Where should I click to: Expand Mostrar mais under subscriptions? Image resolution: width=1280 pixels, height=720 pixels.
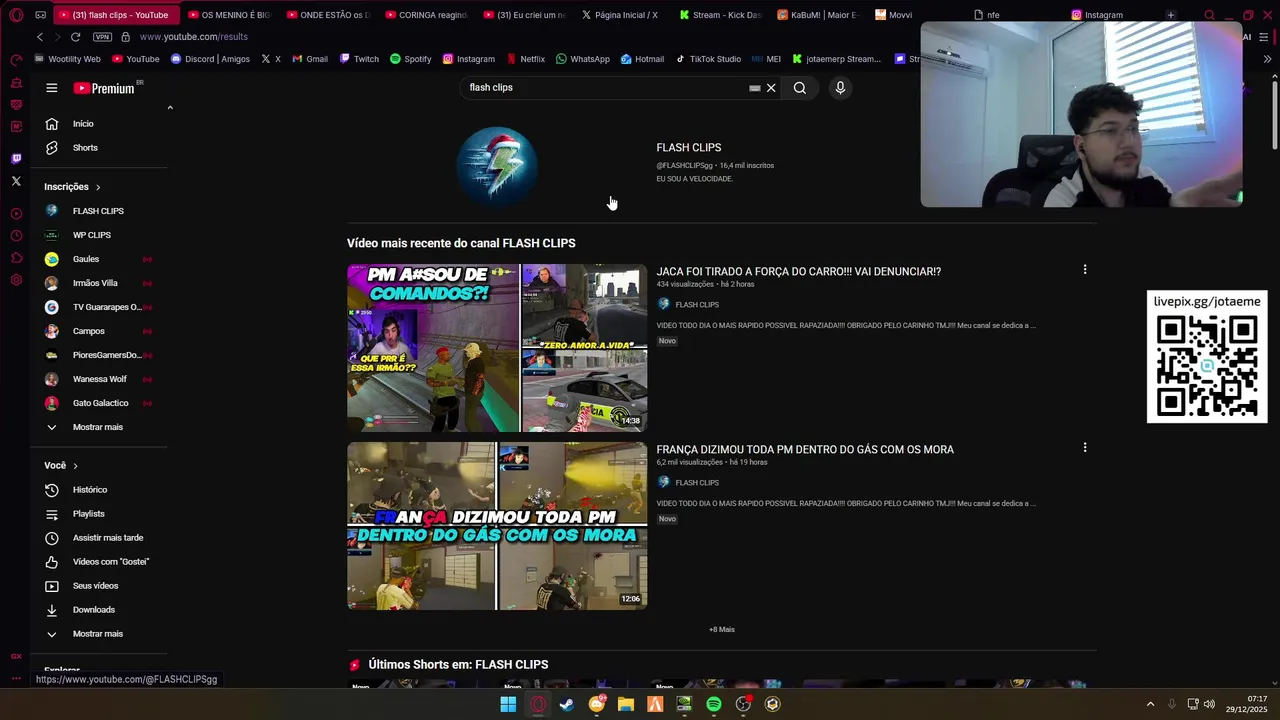98,428
